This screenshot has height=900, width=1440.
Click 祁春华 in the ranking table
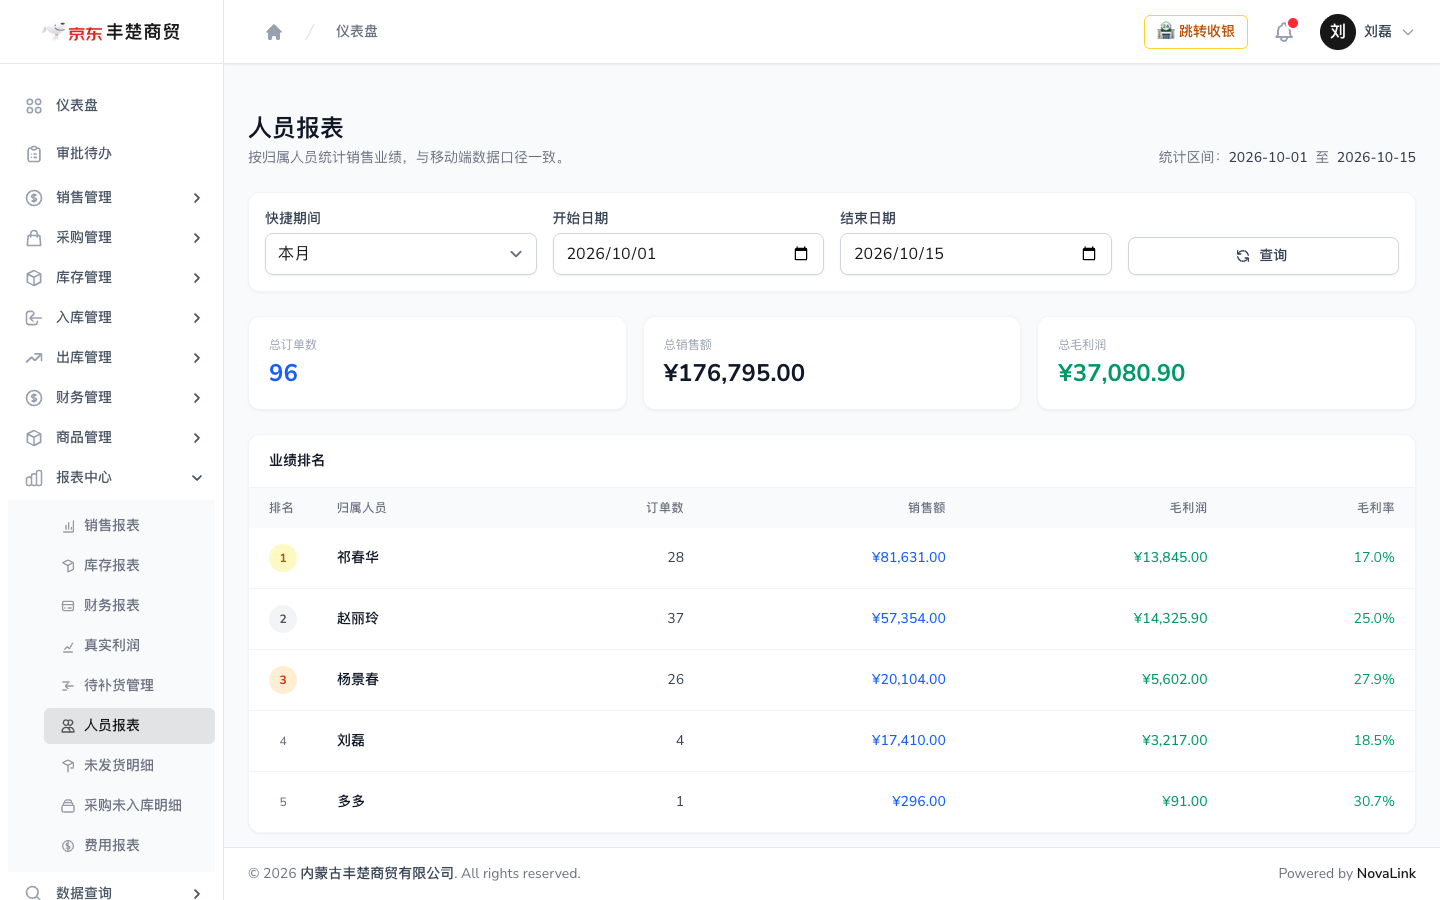click(358, 558)
